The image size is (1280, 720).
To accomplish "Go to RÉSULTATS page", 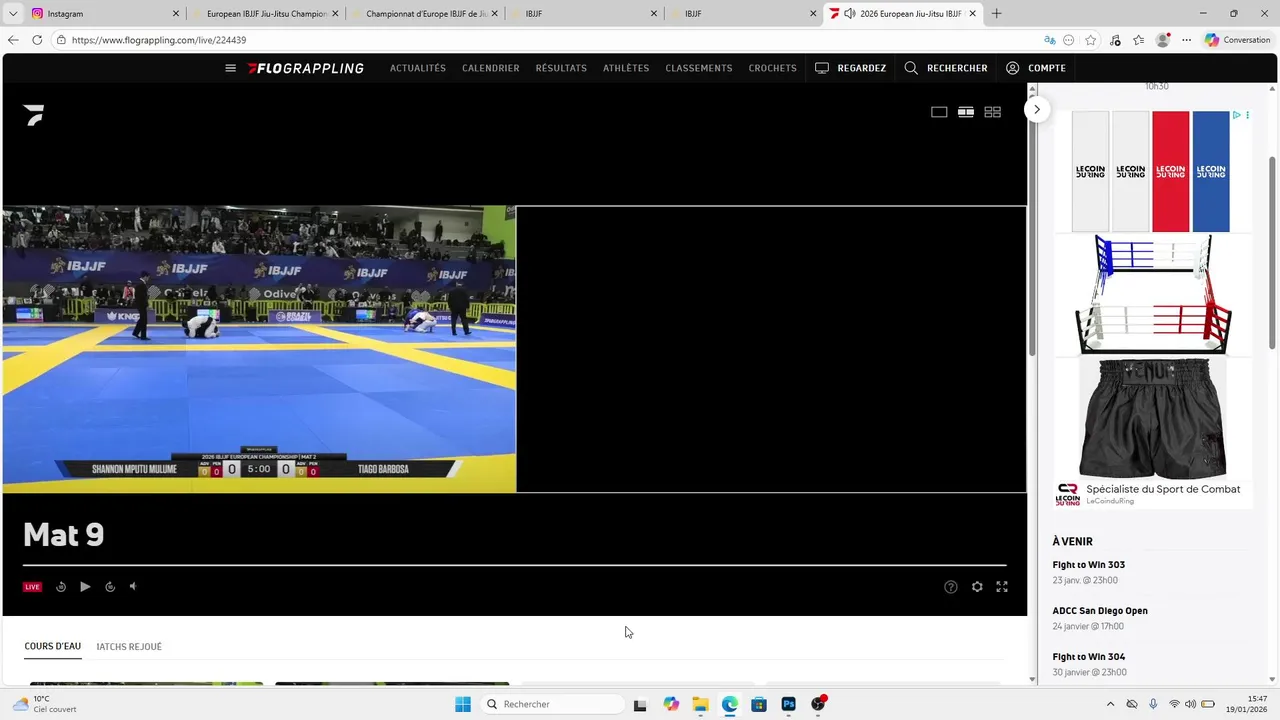I will (561, 68).
